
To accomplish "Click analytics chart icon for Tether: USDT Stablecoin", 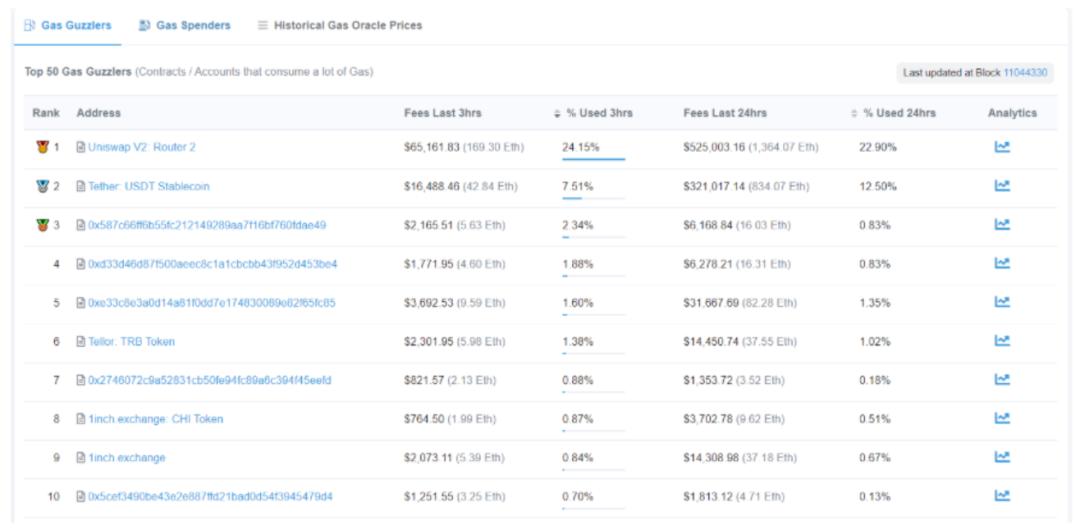I will [x=1001, y=186].
